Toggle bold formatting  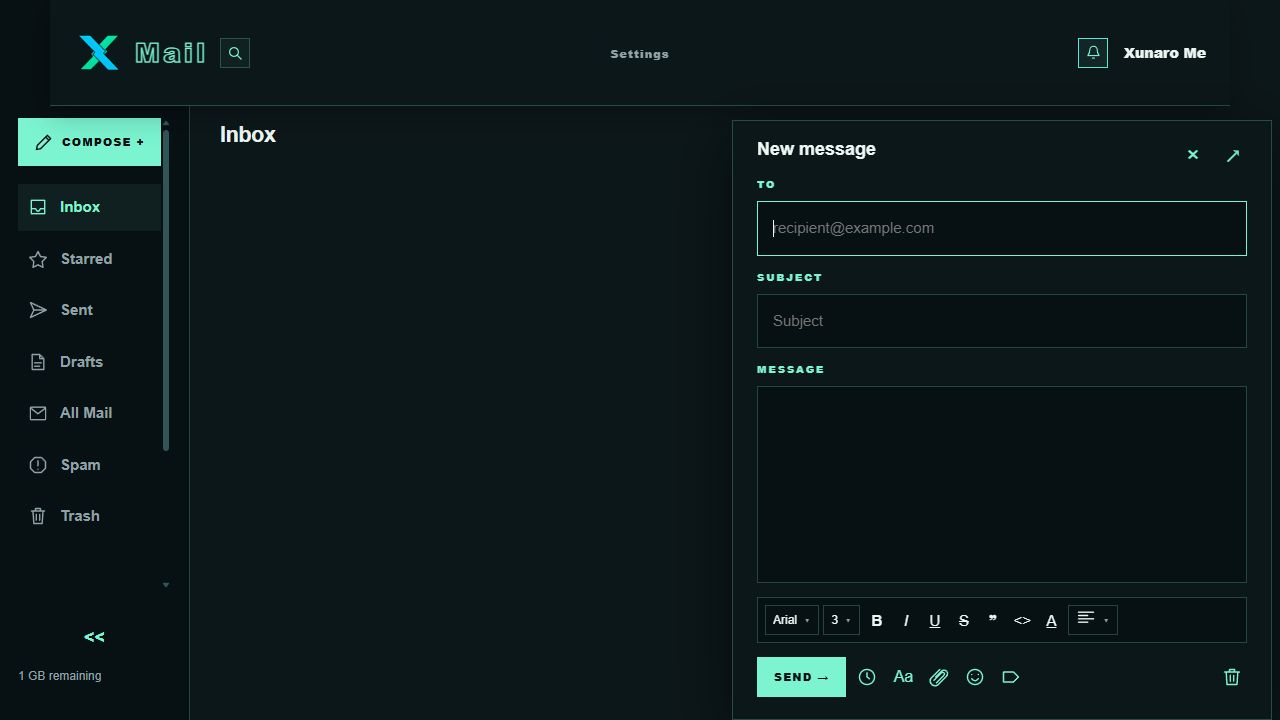point(877,620)
